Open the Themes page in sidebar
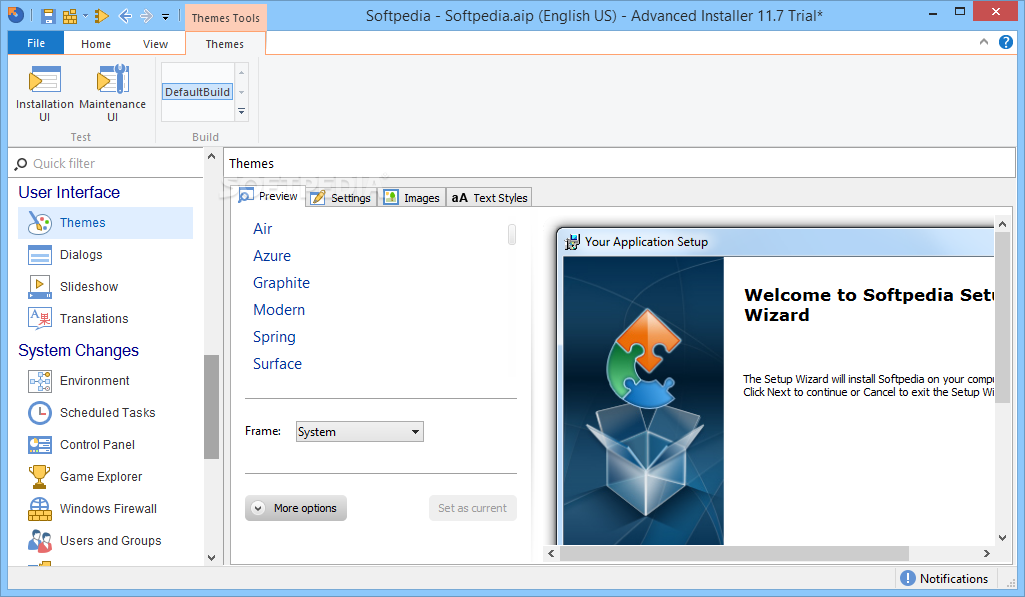The width and height of the screenshot is (1025, 597). click(106, 223)
